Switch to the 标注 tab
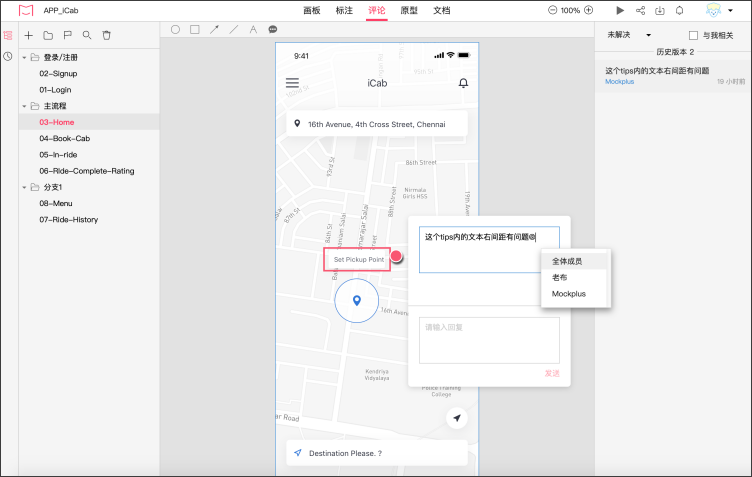The image size is (752, 477). tap(345, 10)
